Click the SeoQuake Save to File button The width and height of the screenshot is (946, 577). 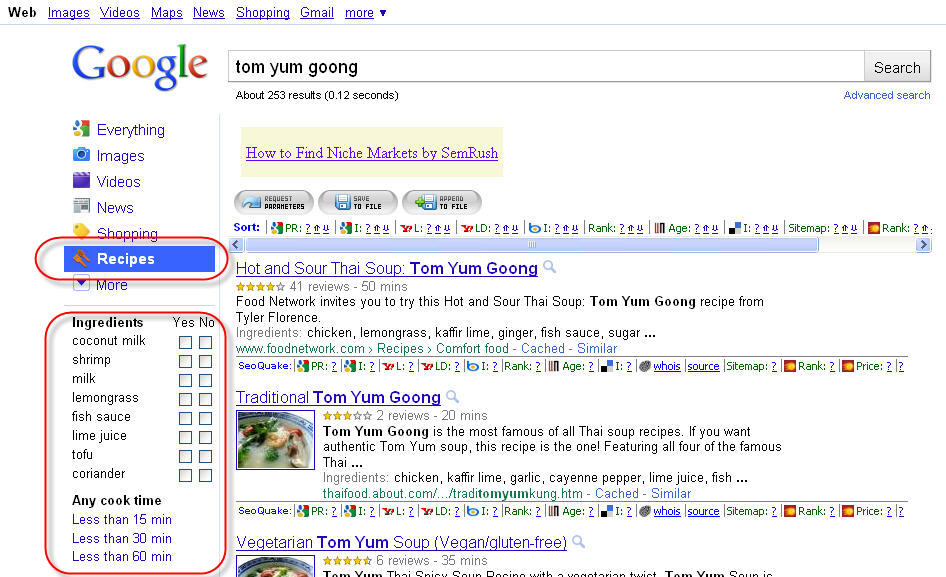click(358, 203)
